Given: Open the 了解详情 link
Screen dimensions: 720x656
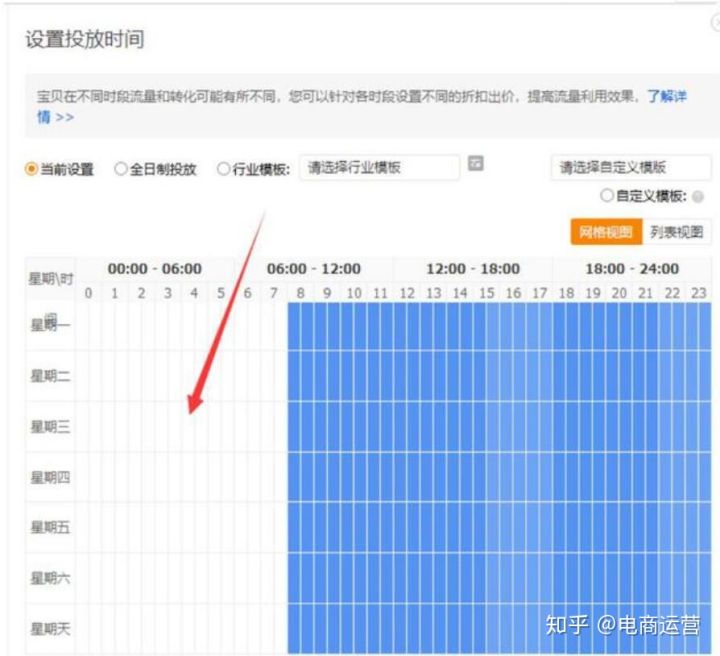Looking at the screenshot, I should pos(666,97).
